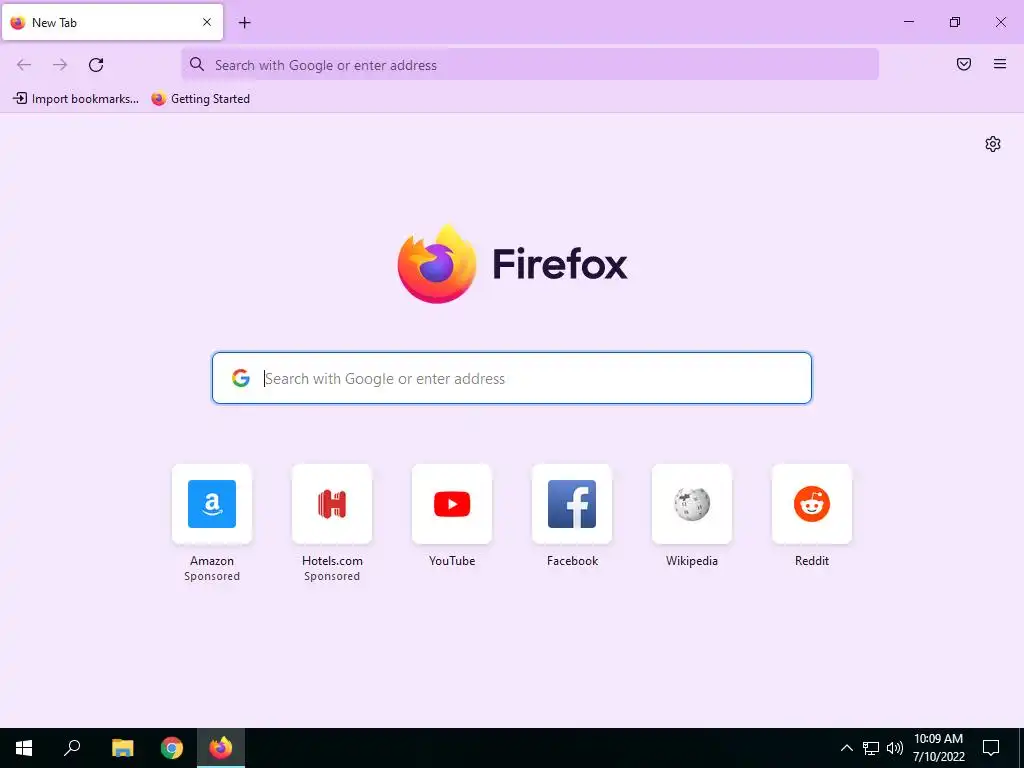Open the Wikipedia shortcut tile

click(692, 504)
